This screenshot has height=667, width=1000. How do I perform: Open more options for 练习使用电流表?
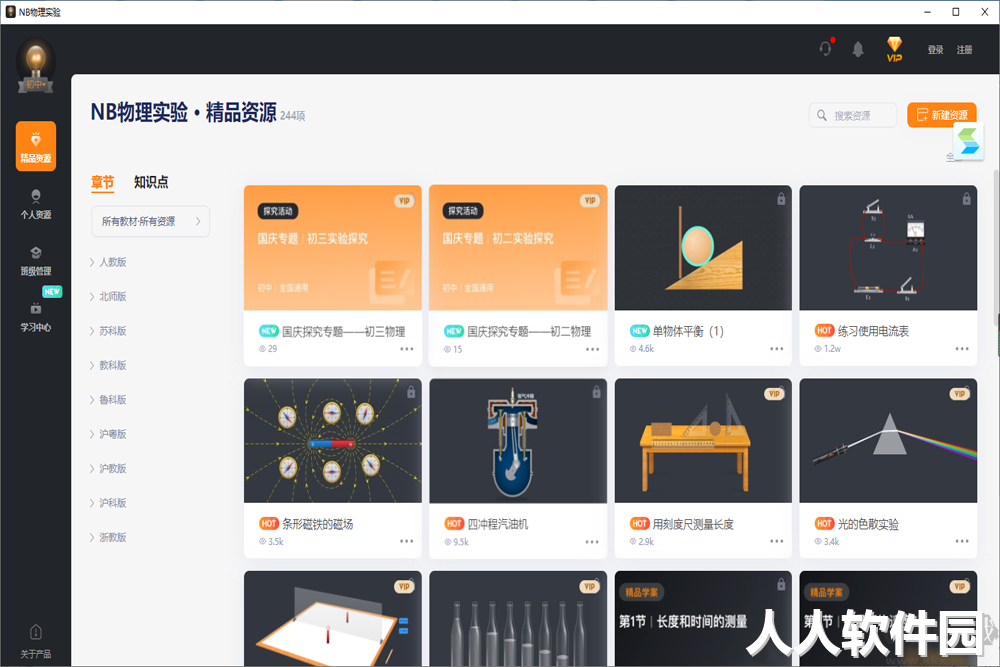coord(962,349)
